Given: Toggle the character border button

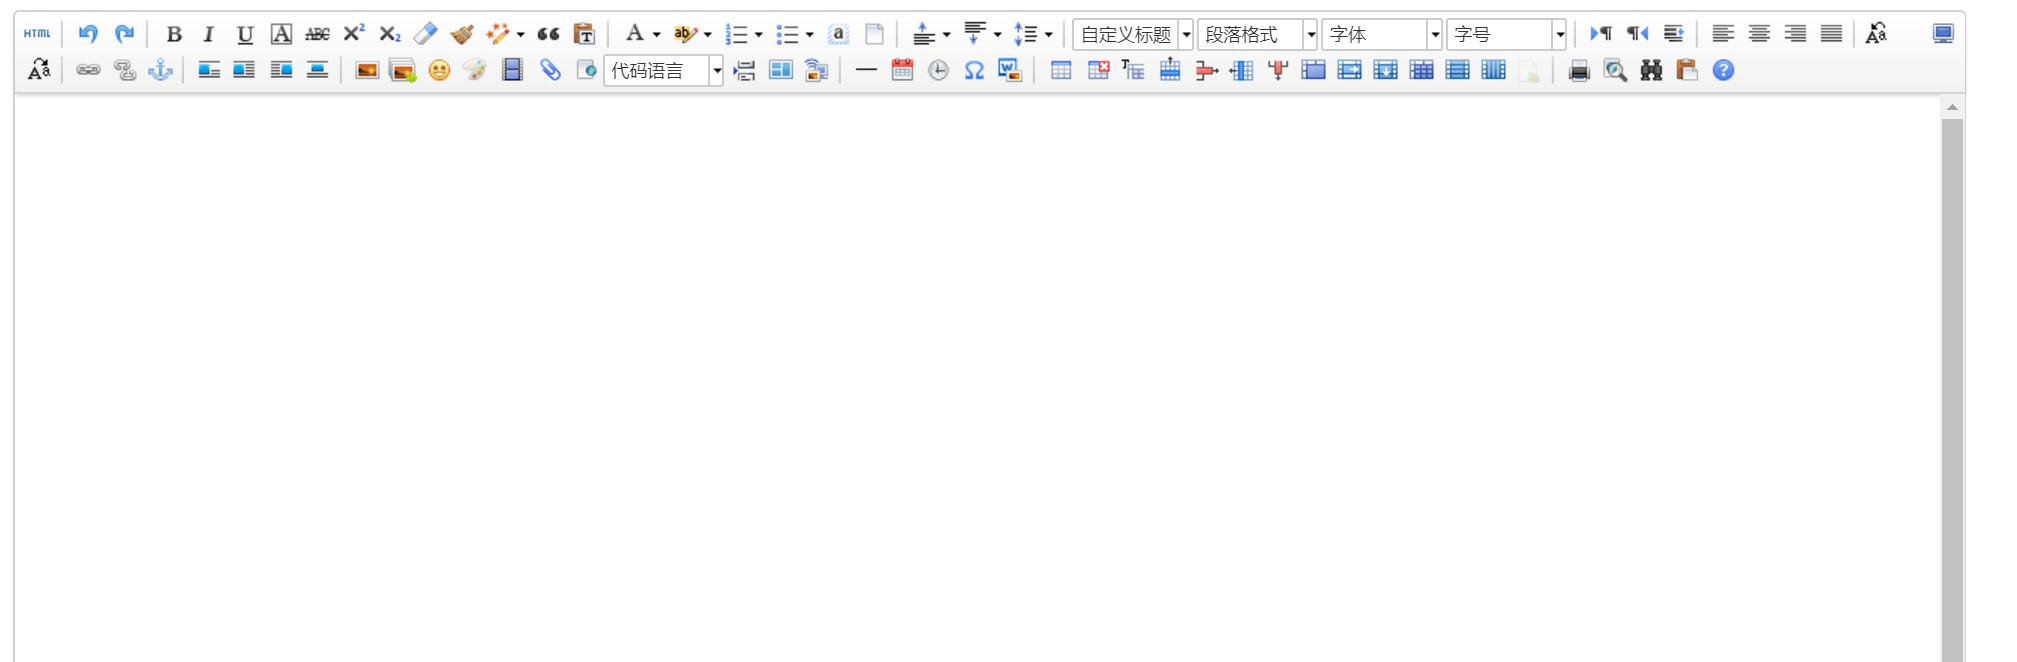Looking at the screenshot, I should tap(282, 34).
